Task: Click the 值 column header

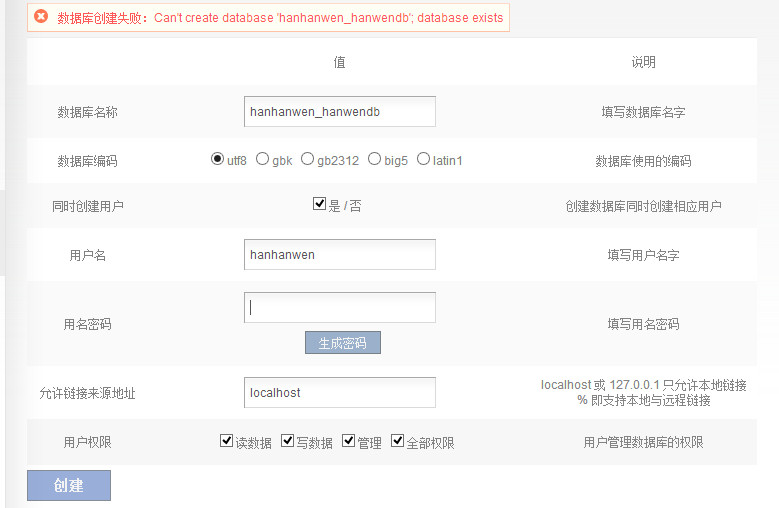Action: (x=339, y=62)
